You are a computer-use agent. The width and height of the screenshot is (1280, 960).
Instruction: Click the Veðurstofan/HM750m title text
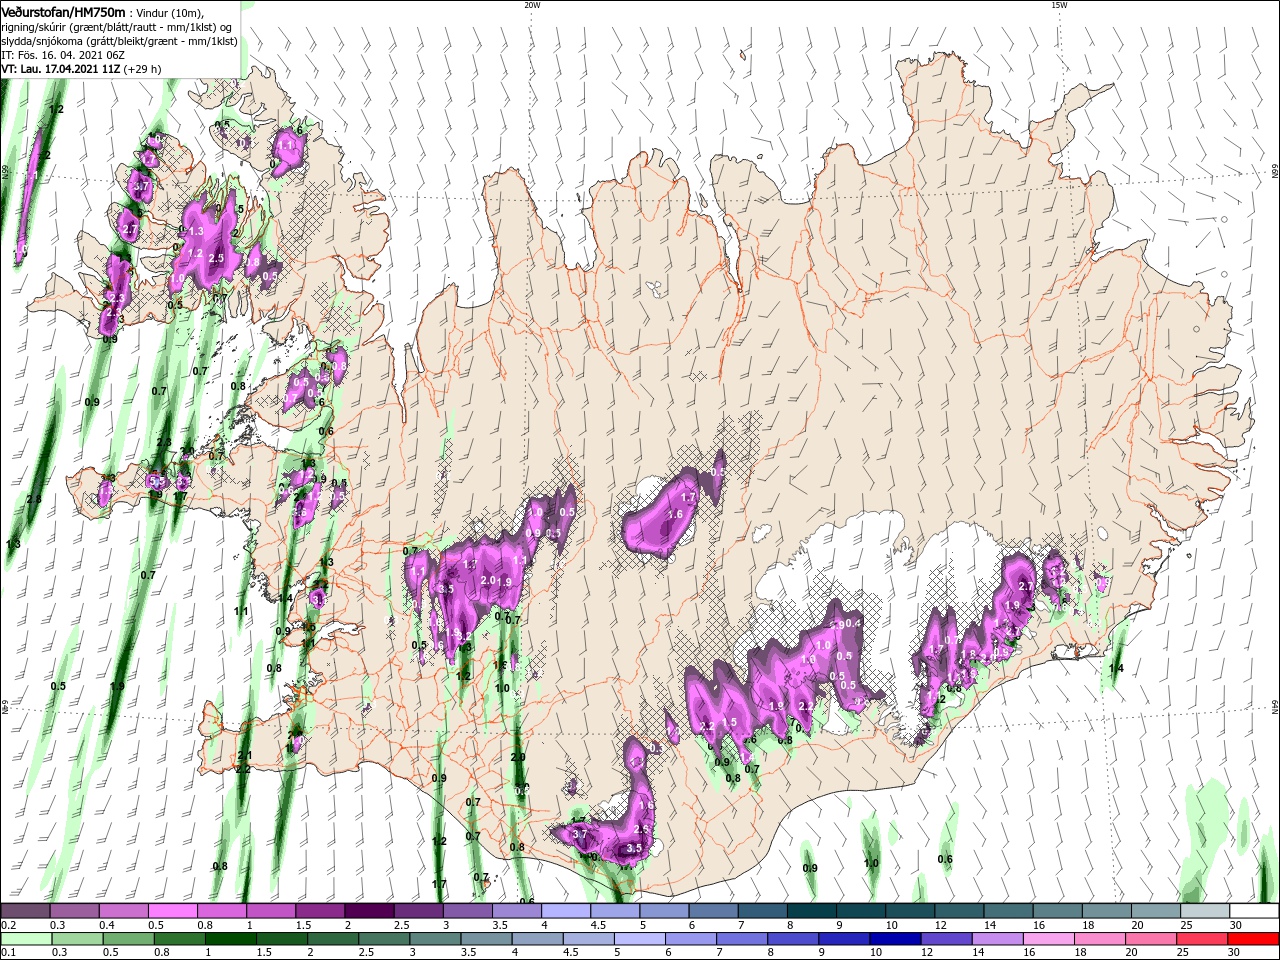[x=63, y=12]
